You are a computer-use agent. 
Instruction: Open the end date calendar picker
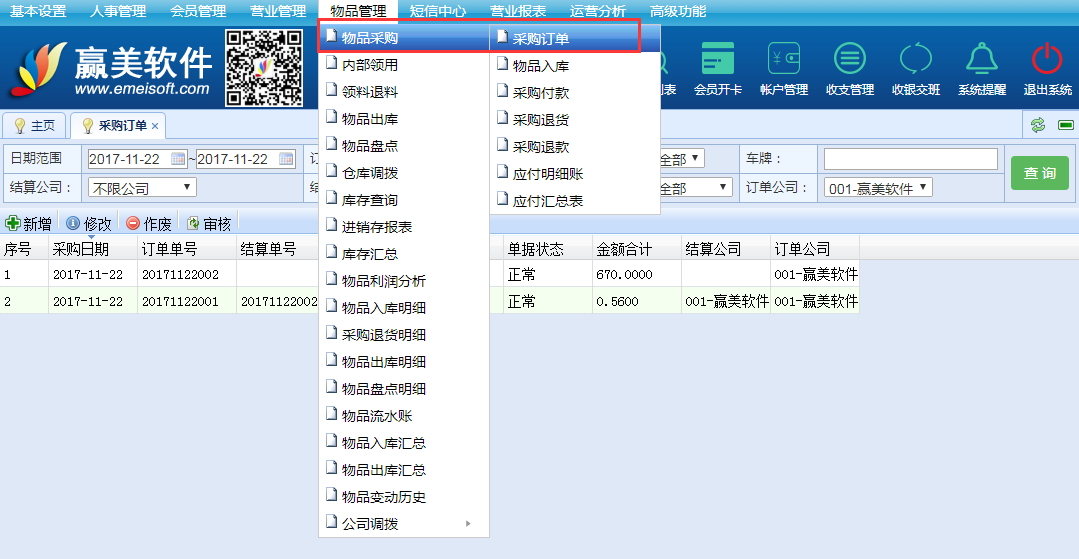point(286,159)
